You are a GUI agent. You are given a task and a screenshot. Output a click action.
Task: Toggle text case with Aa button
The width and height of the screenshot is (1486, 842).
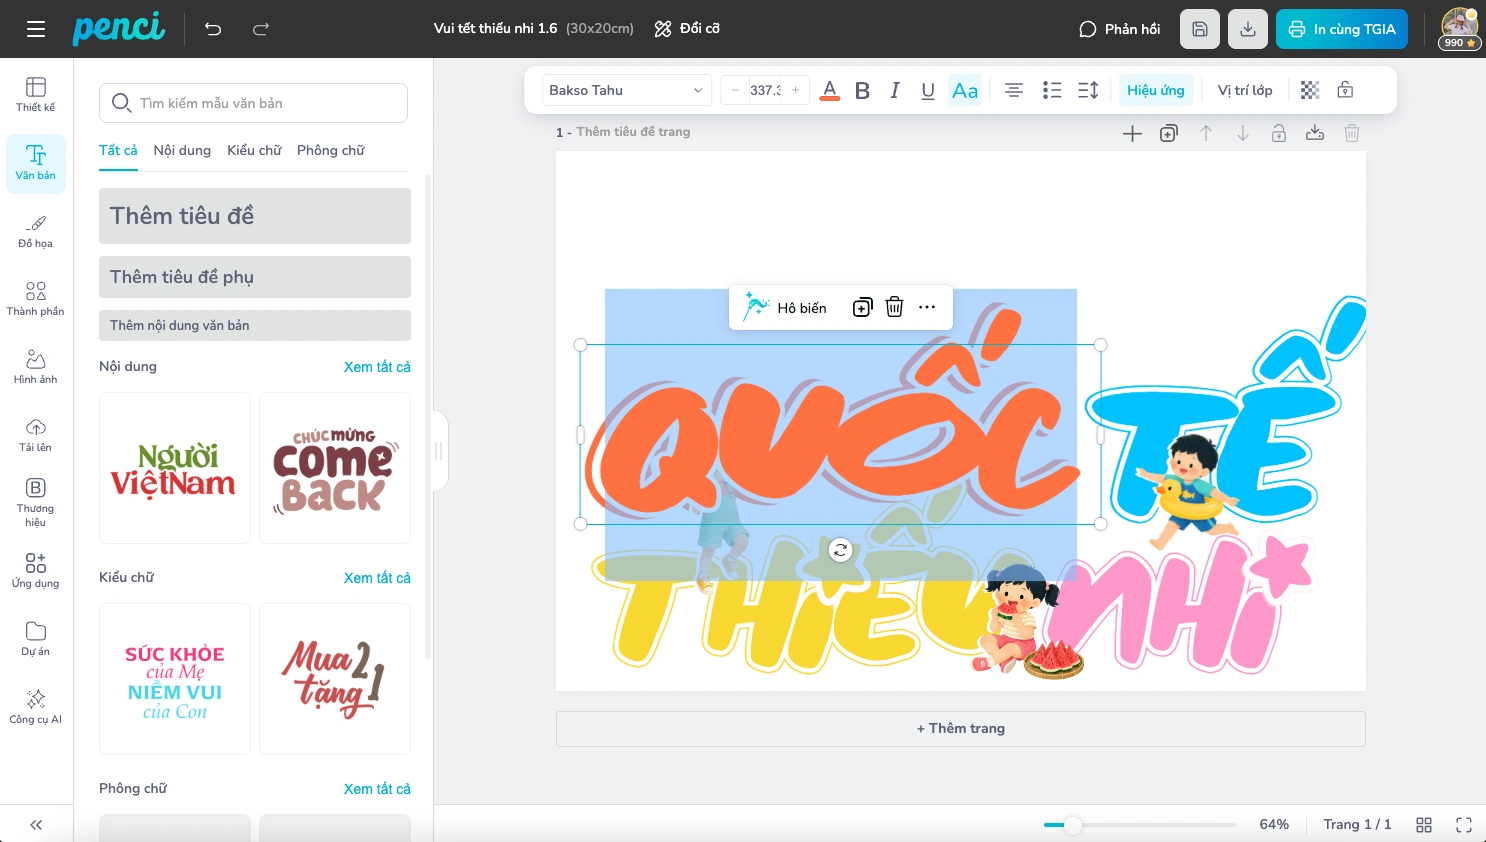(x=965, y=90)
